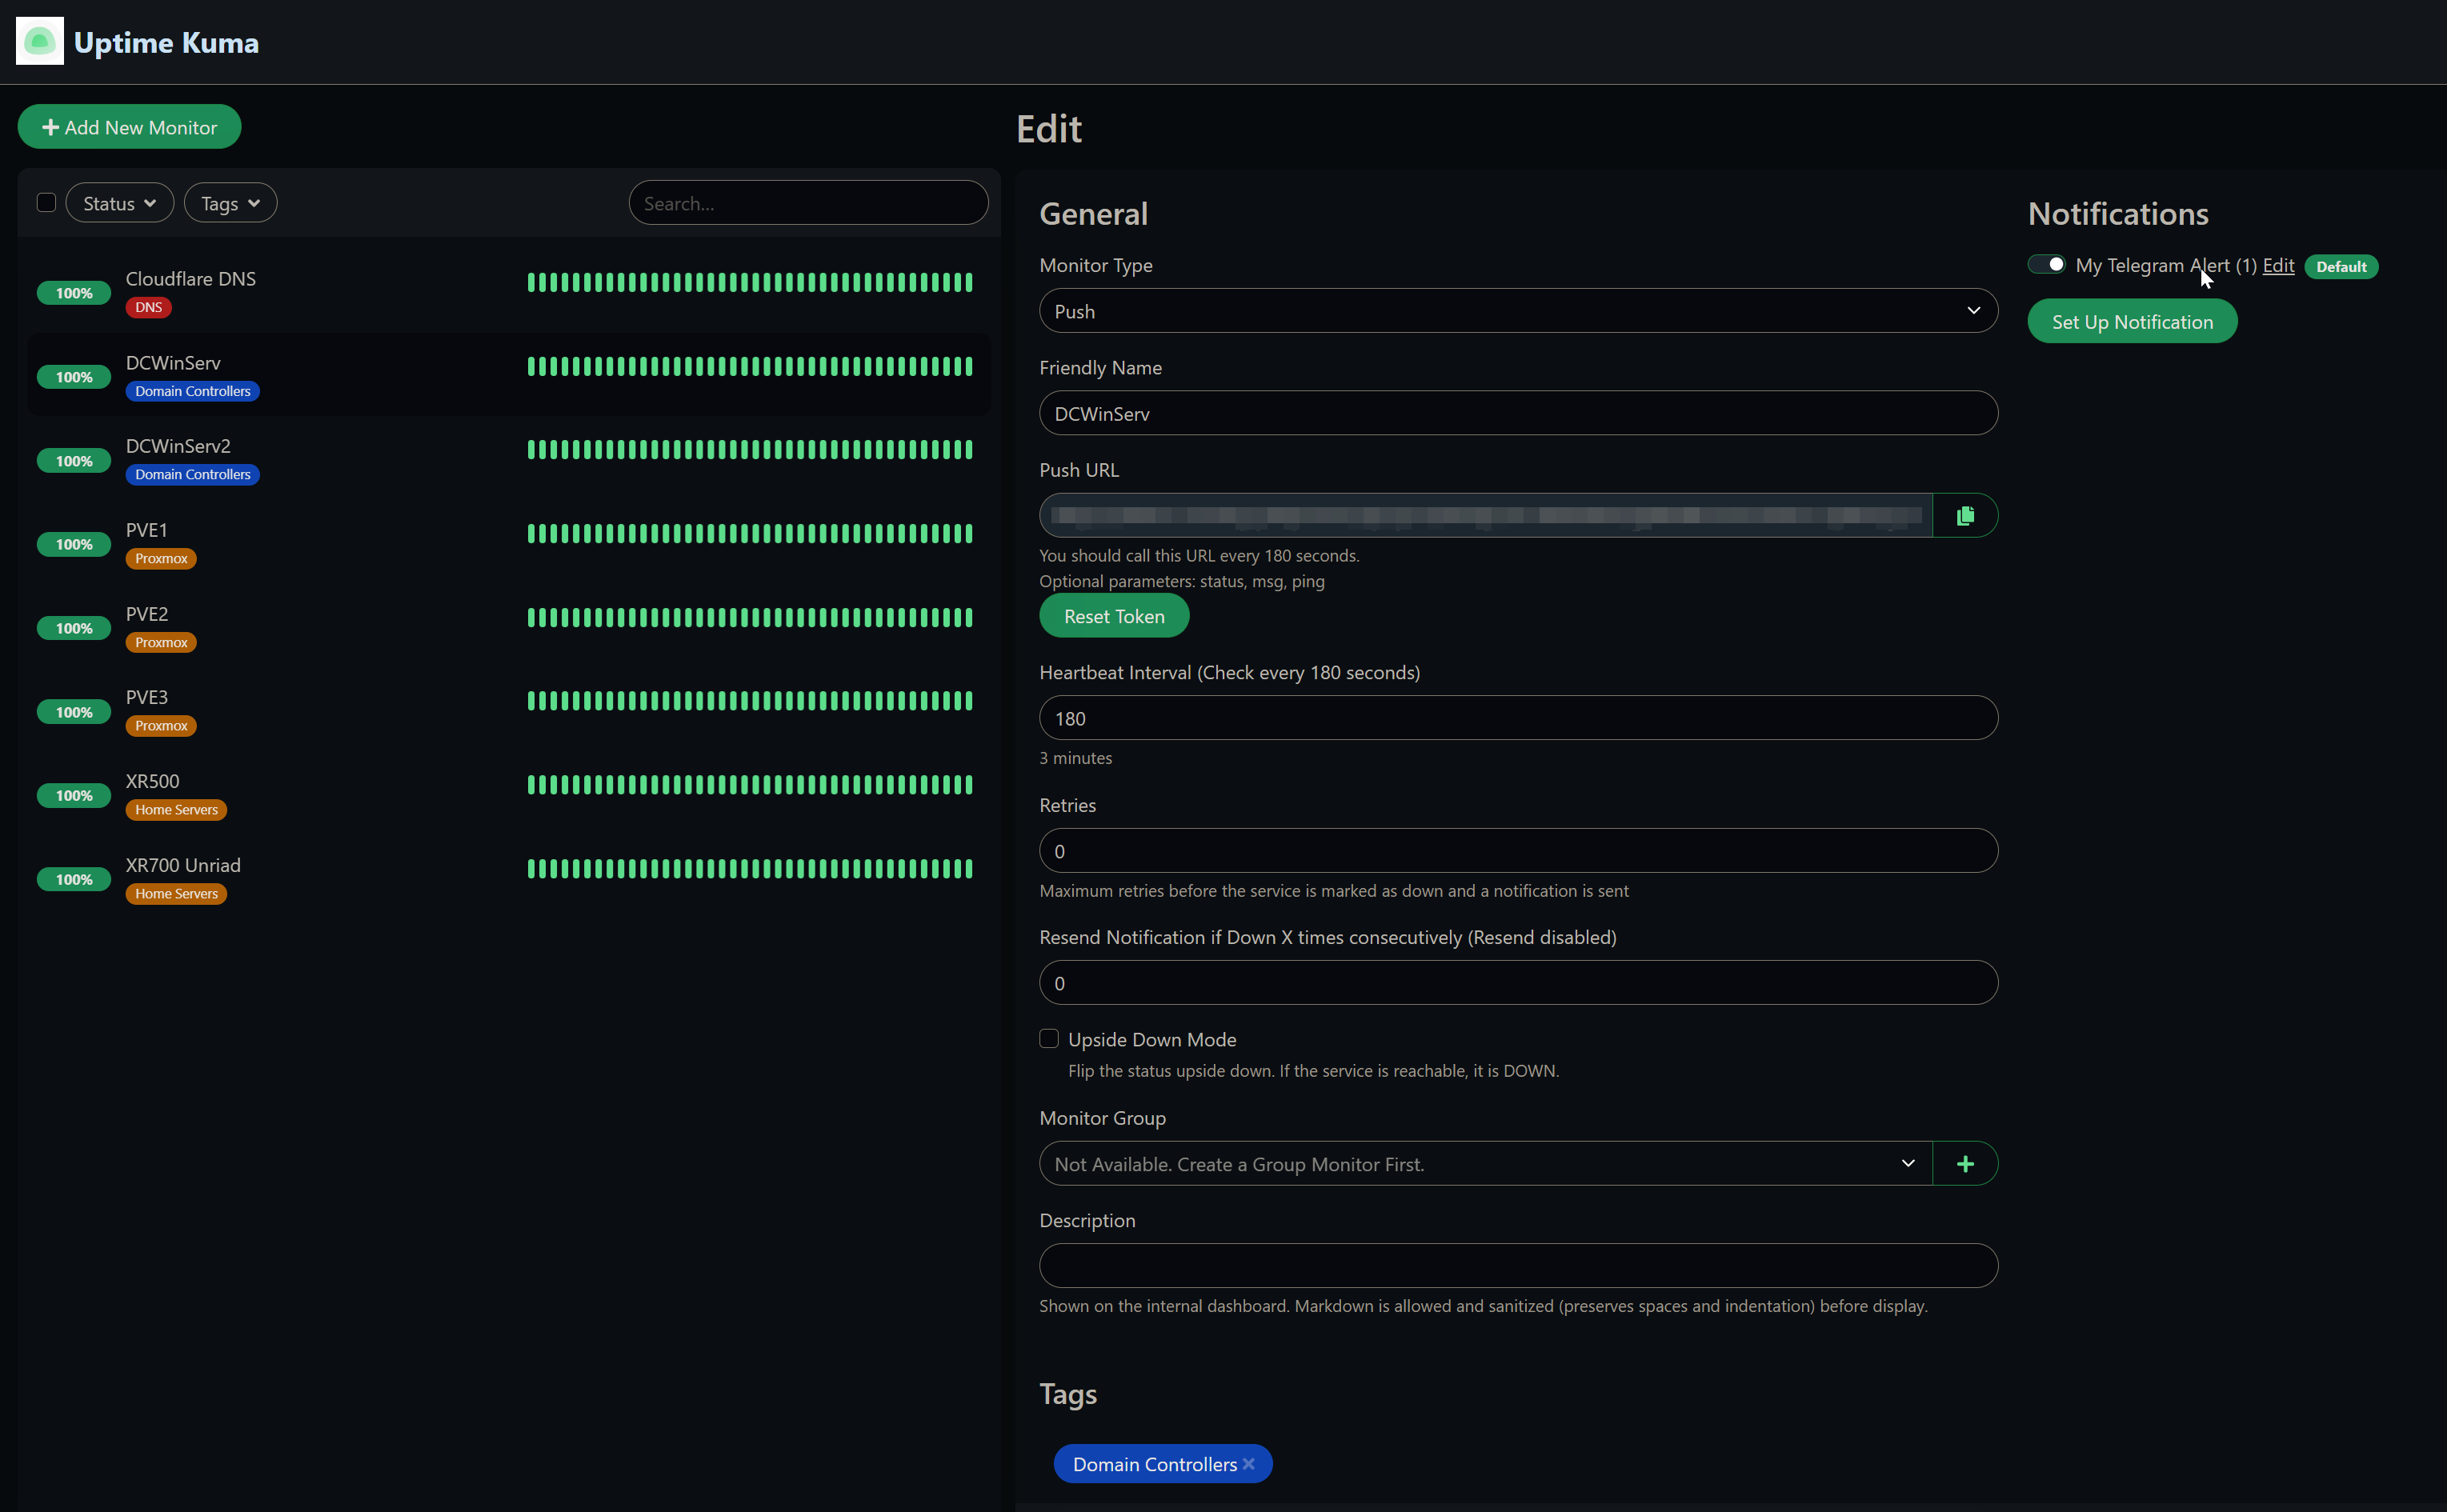
Task: Open the Monitor Type dropdown
Action: (x=1516, y=310)
